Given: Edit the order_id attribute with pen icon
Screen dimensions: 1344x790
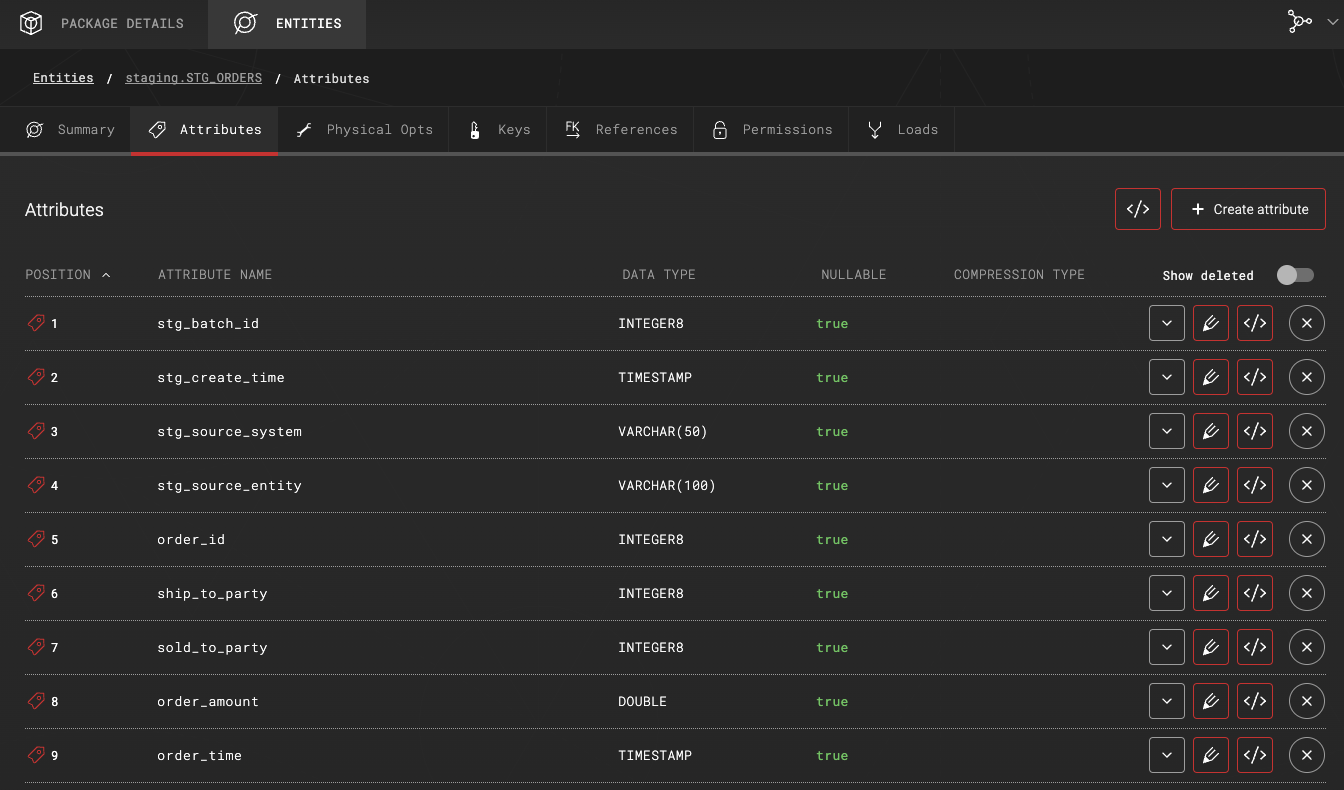Looking at the screenshot, I should tap(1211, 540).
